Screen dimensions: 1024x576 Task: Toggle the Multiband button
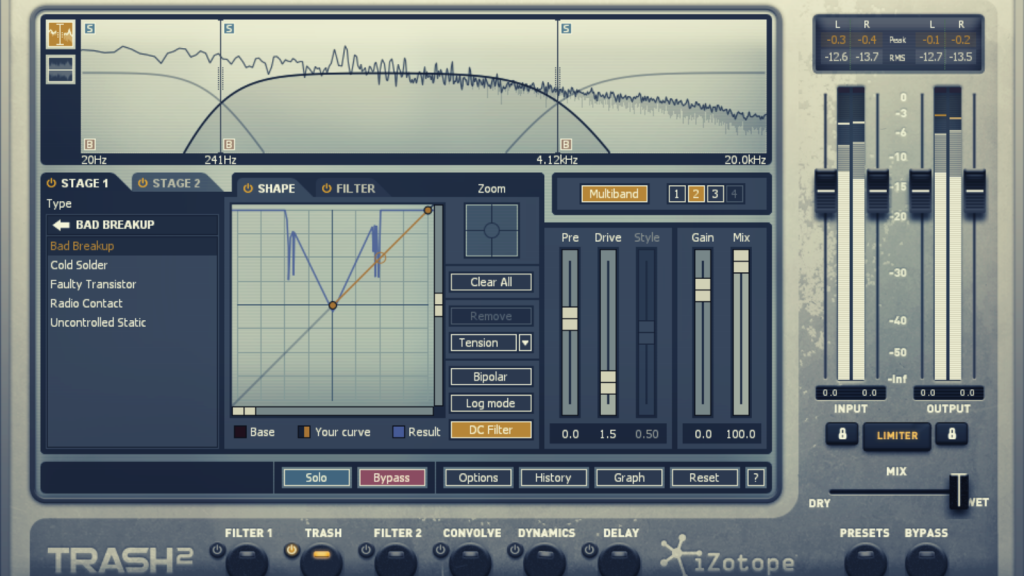pyautogui.click(x=614, y=194)
